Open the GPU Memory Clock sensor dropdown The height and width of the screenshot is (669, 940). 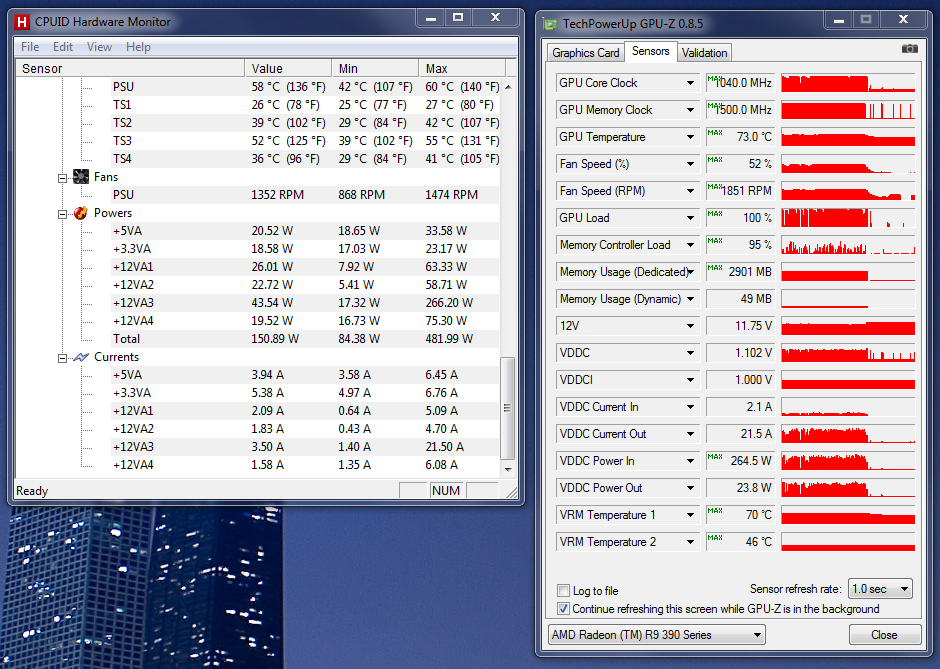[691, 110]
